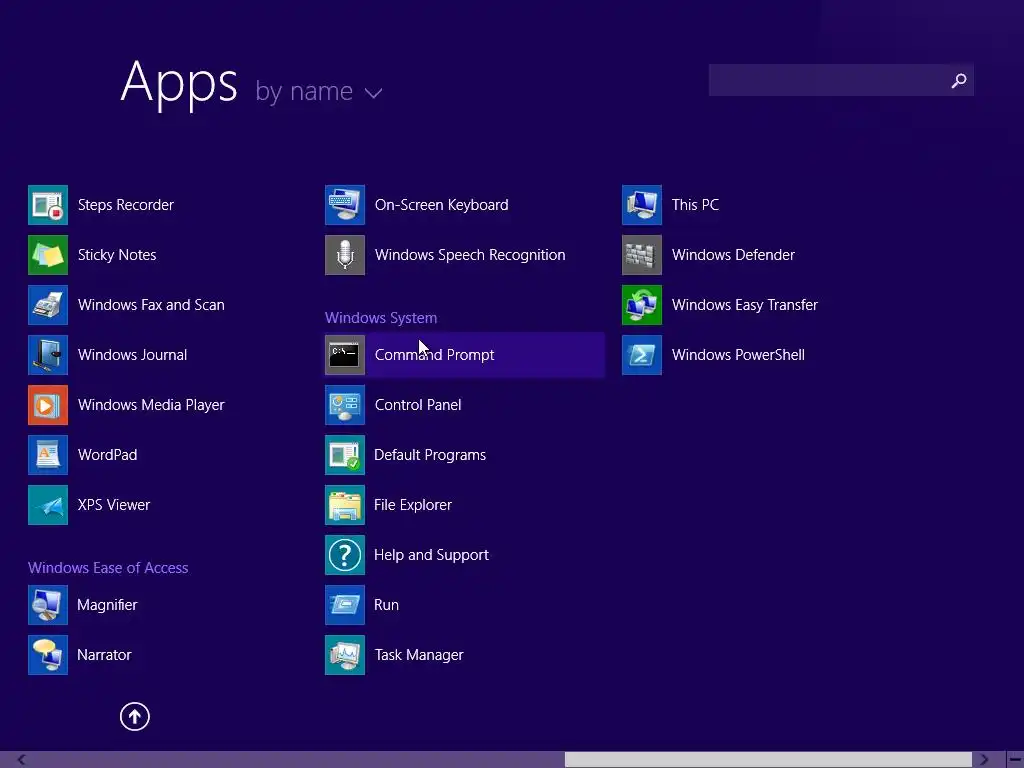Screen dimensions: 1024x768
Task: Start Narrator via its icon
Action: (48, 654)
